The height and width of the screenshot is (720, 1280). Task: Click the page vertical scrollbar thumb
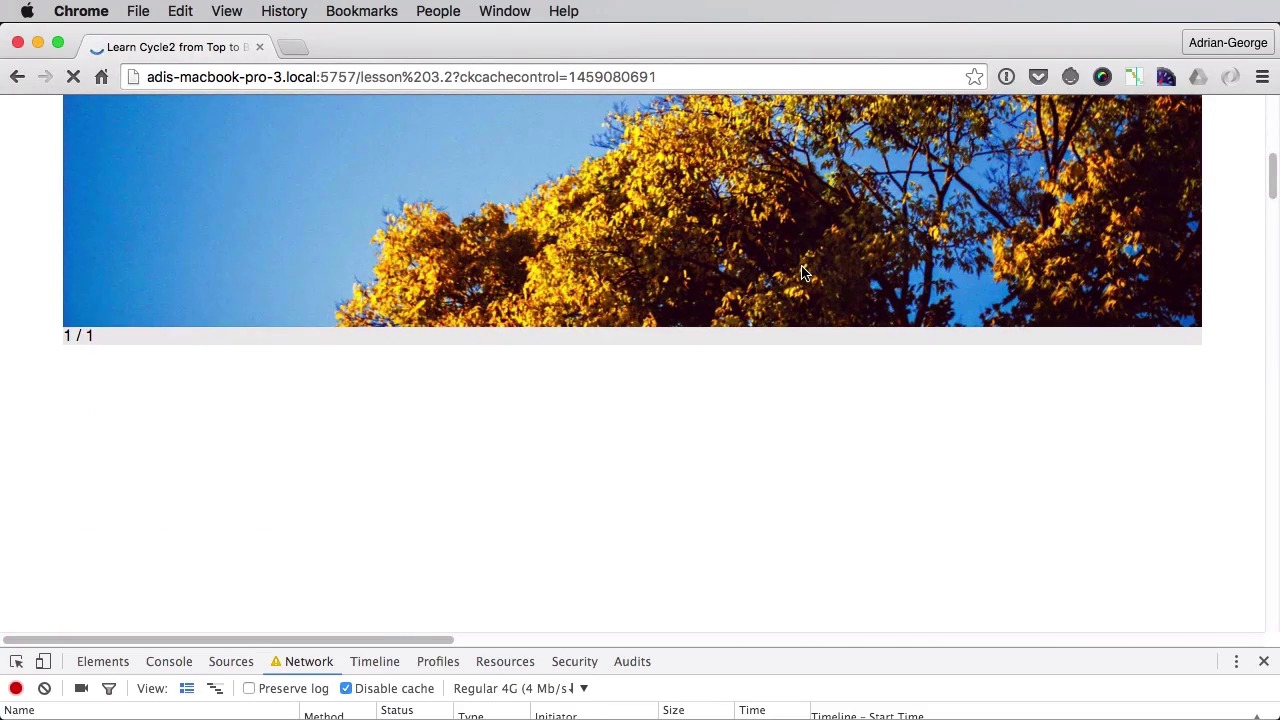pos(1272,177)
